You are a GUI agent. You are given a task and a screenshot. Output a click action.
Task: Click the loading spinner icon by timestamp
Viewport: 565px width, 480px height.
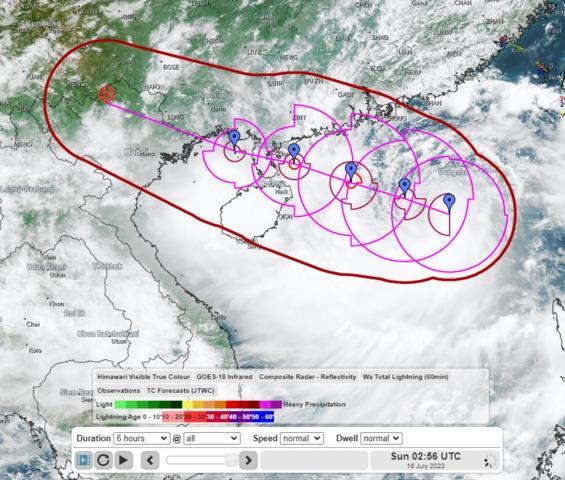(x=490, y=461)
